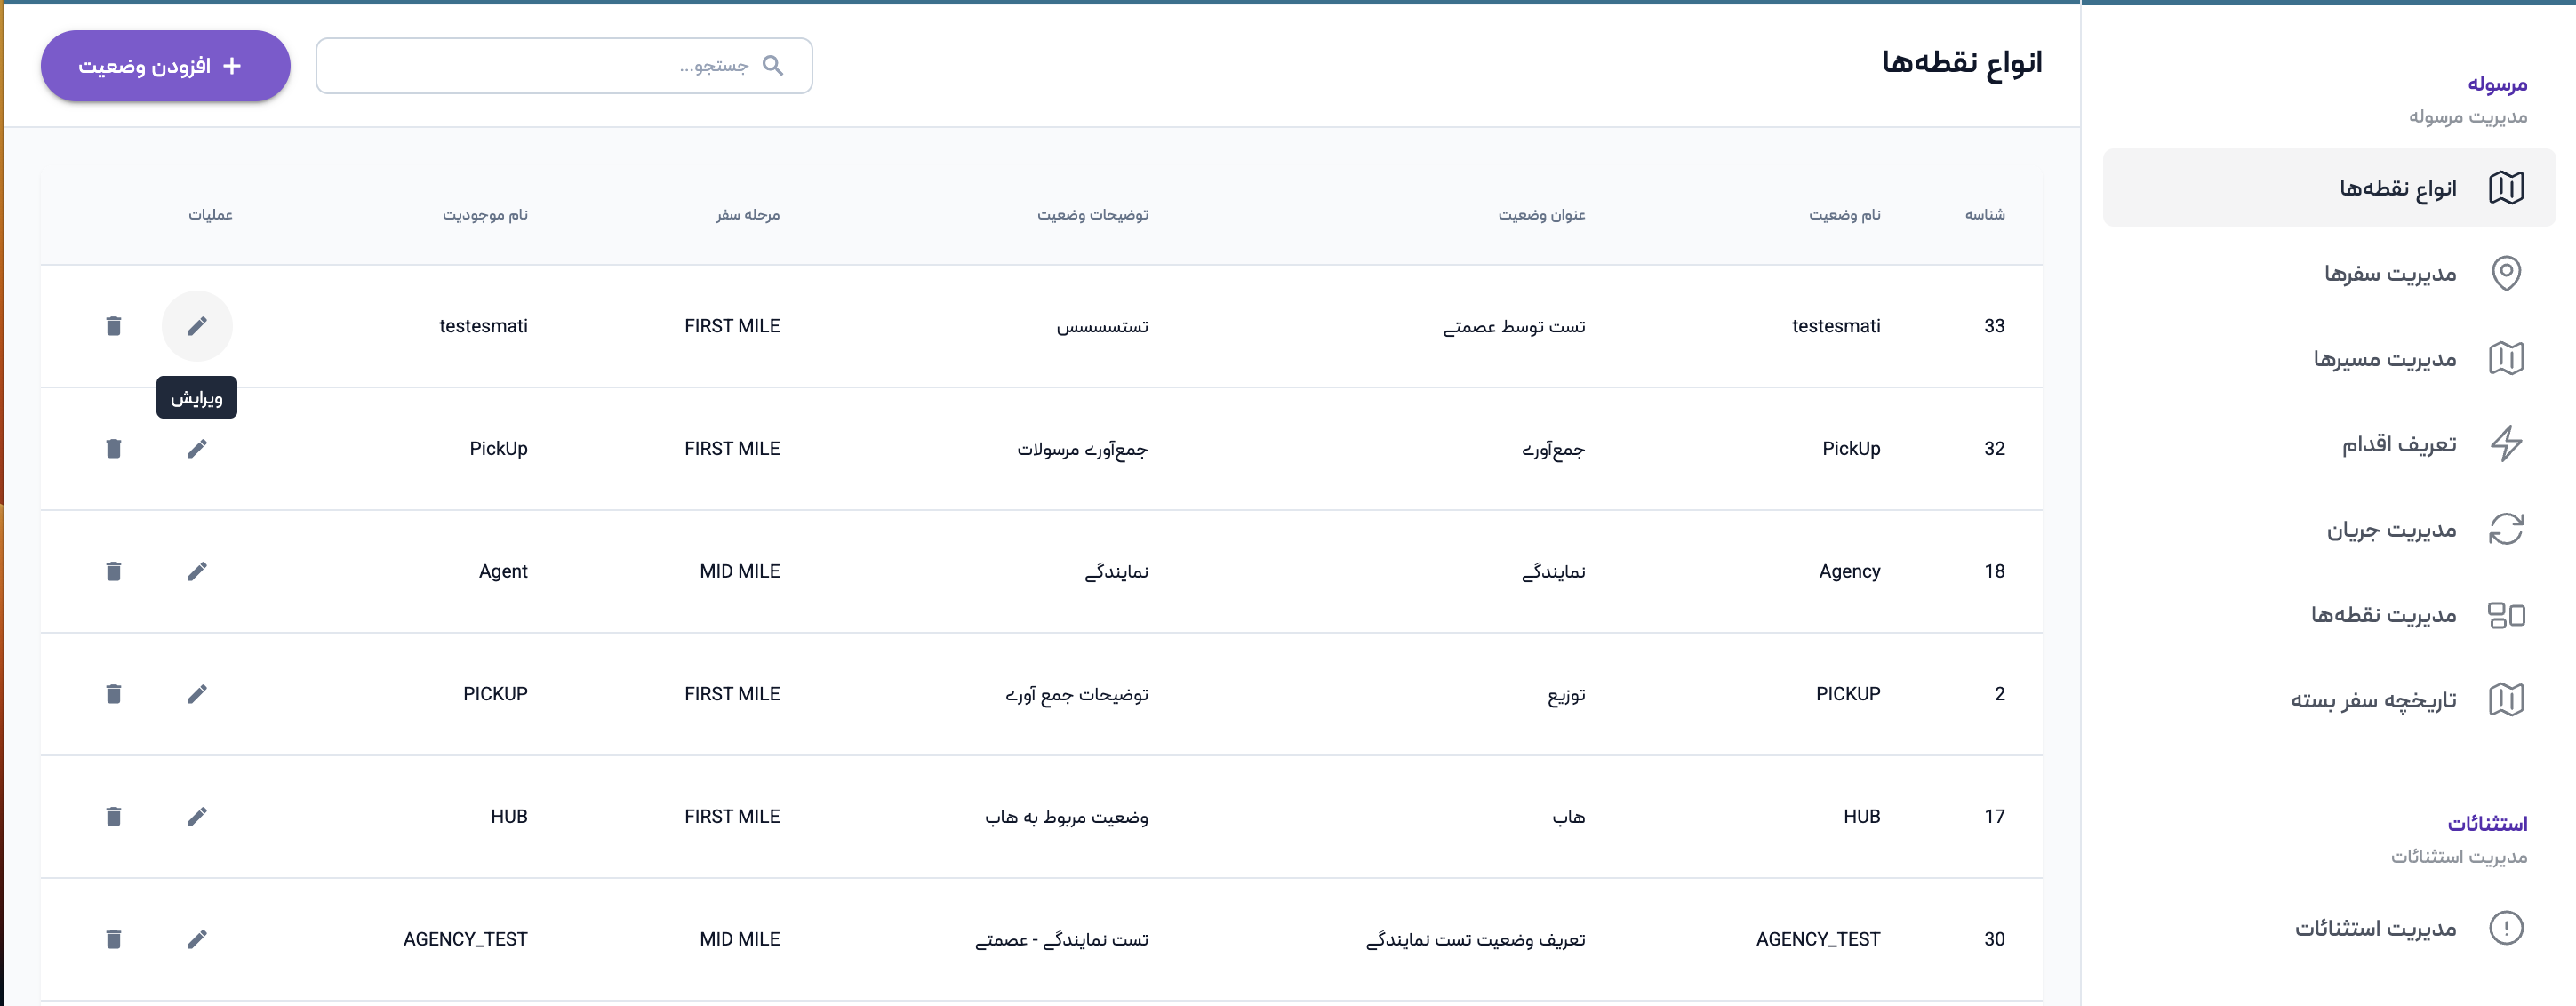Click trash icon for AGENCY_TEST row

[x=113, y=939]
